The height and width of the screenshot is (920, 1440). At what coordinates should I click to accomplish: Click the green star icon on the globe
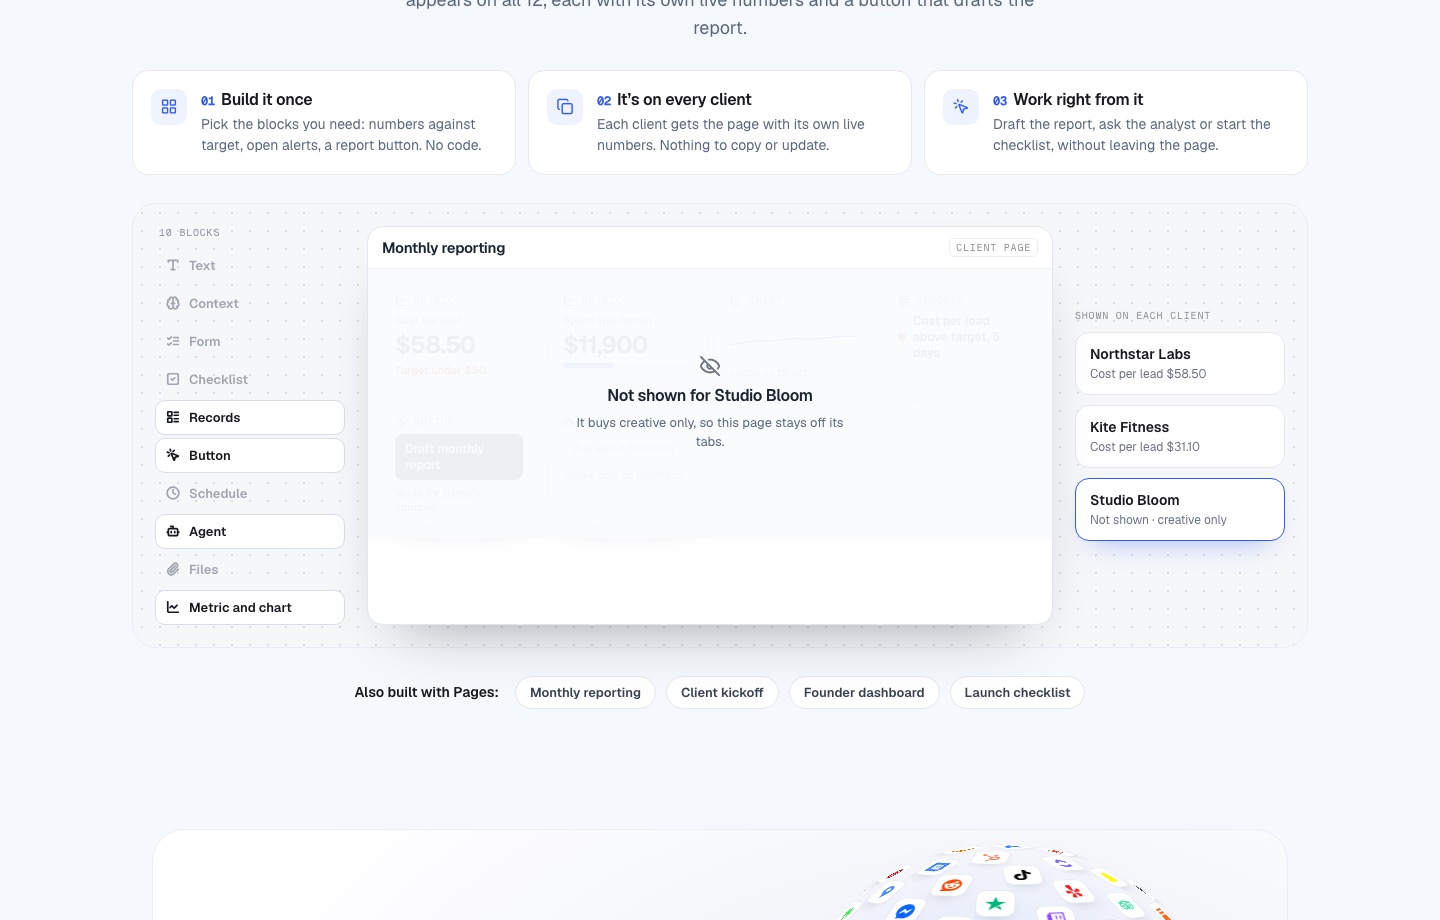pos(995,903)
